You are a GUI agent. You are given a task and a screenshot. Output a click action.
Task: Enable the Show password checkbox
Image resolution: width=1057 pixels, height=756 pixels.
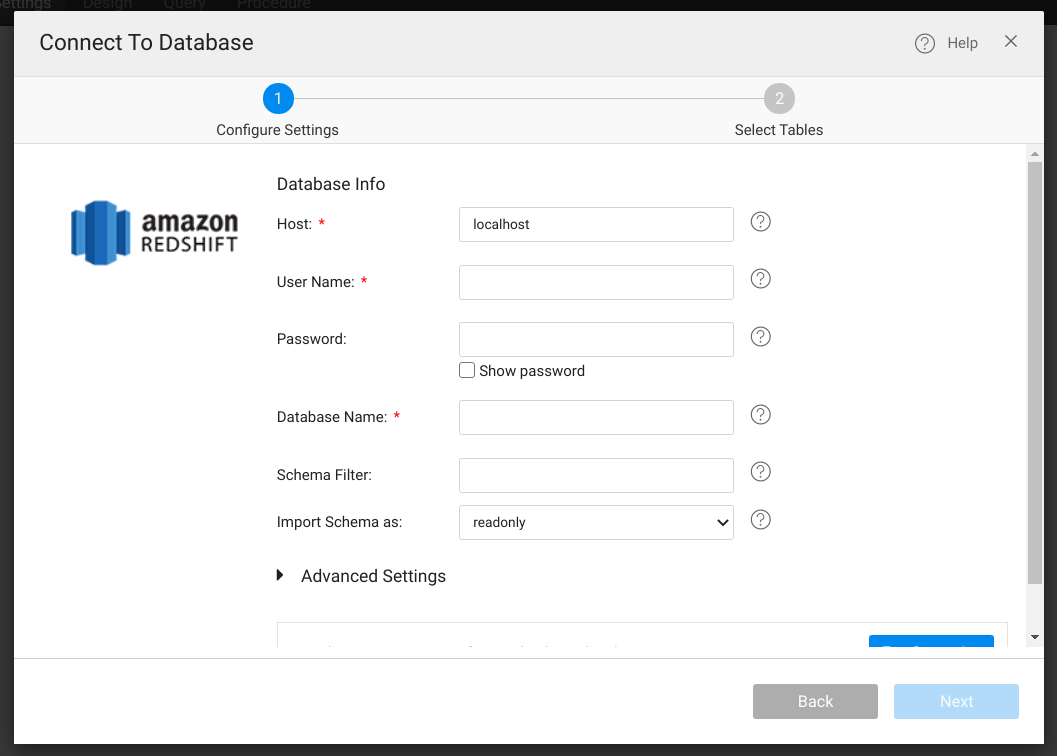(x=467, y=371)
